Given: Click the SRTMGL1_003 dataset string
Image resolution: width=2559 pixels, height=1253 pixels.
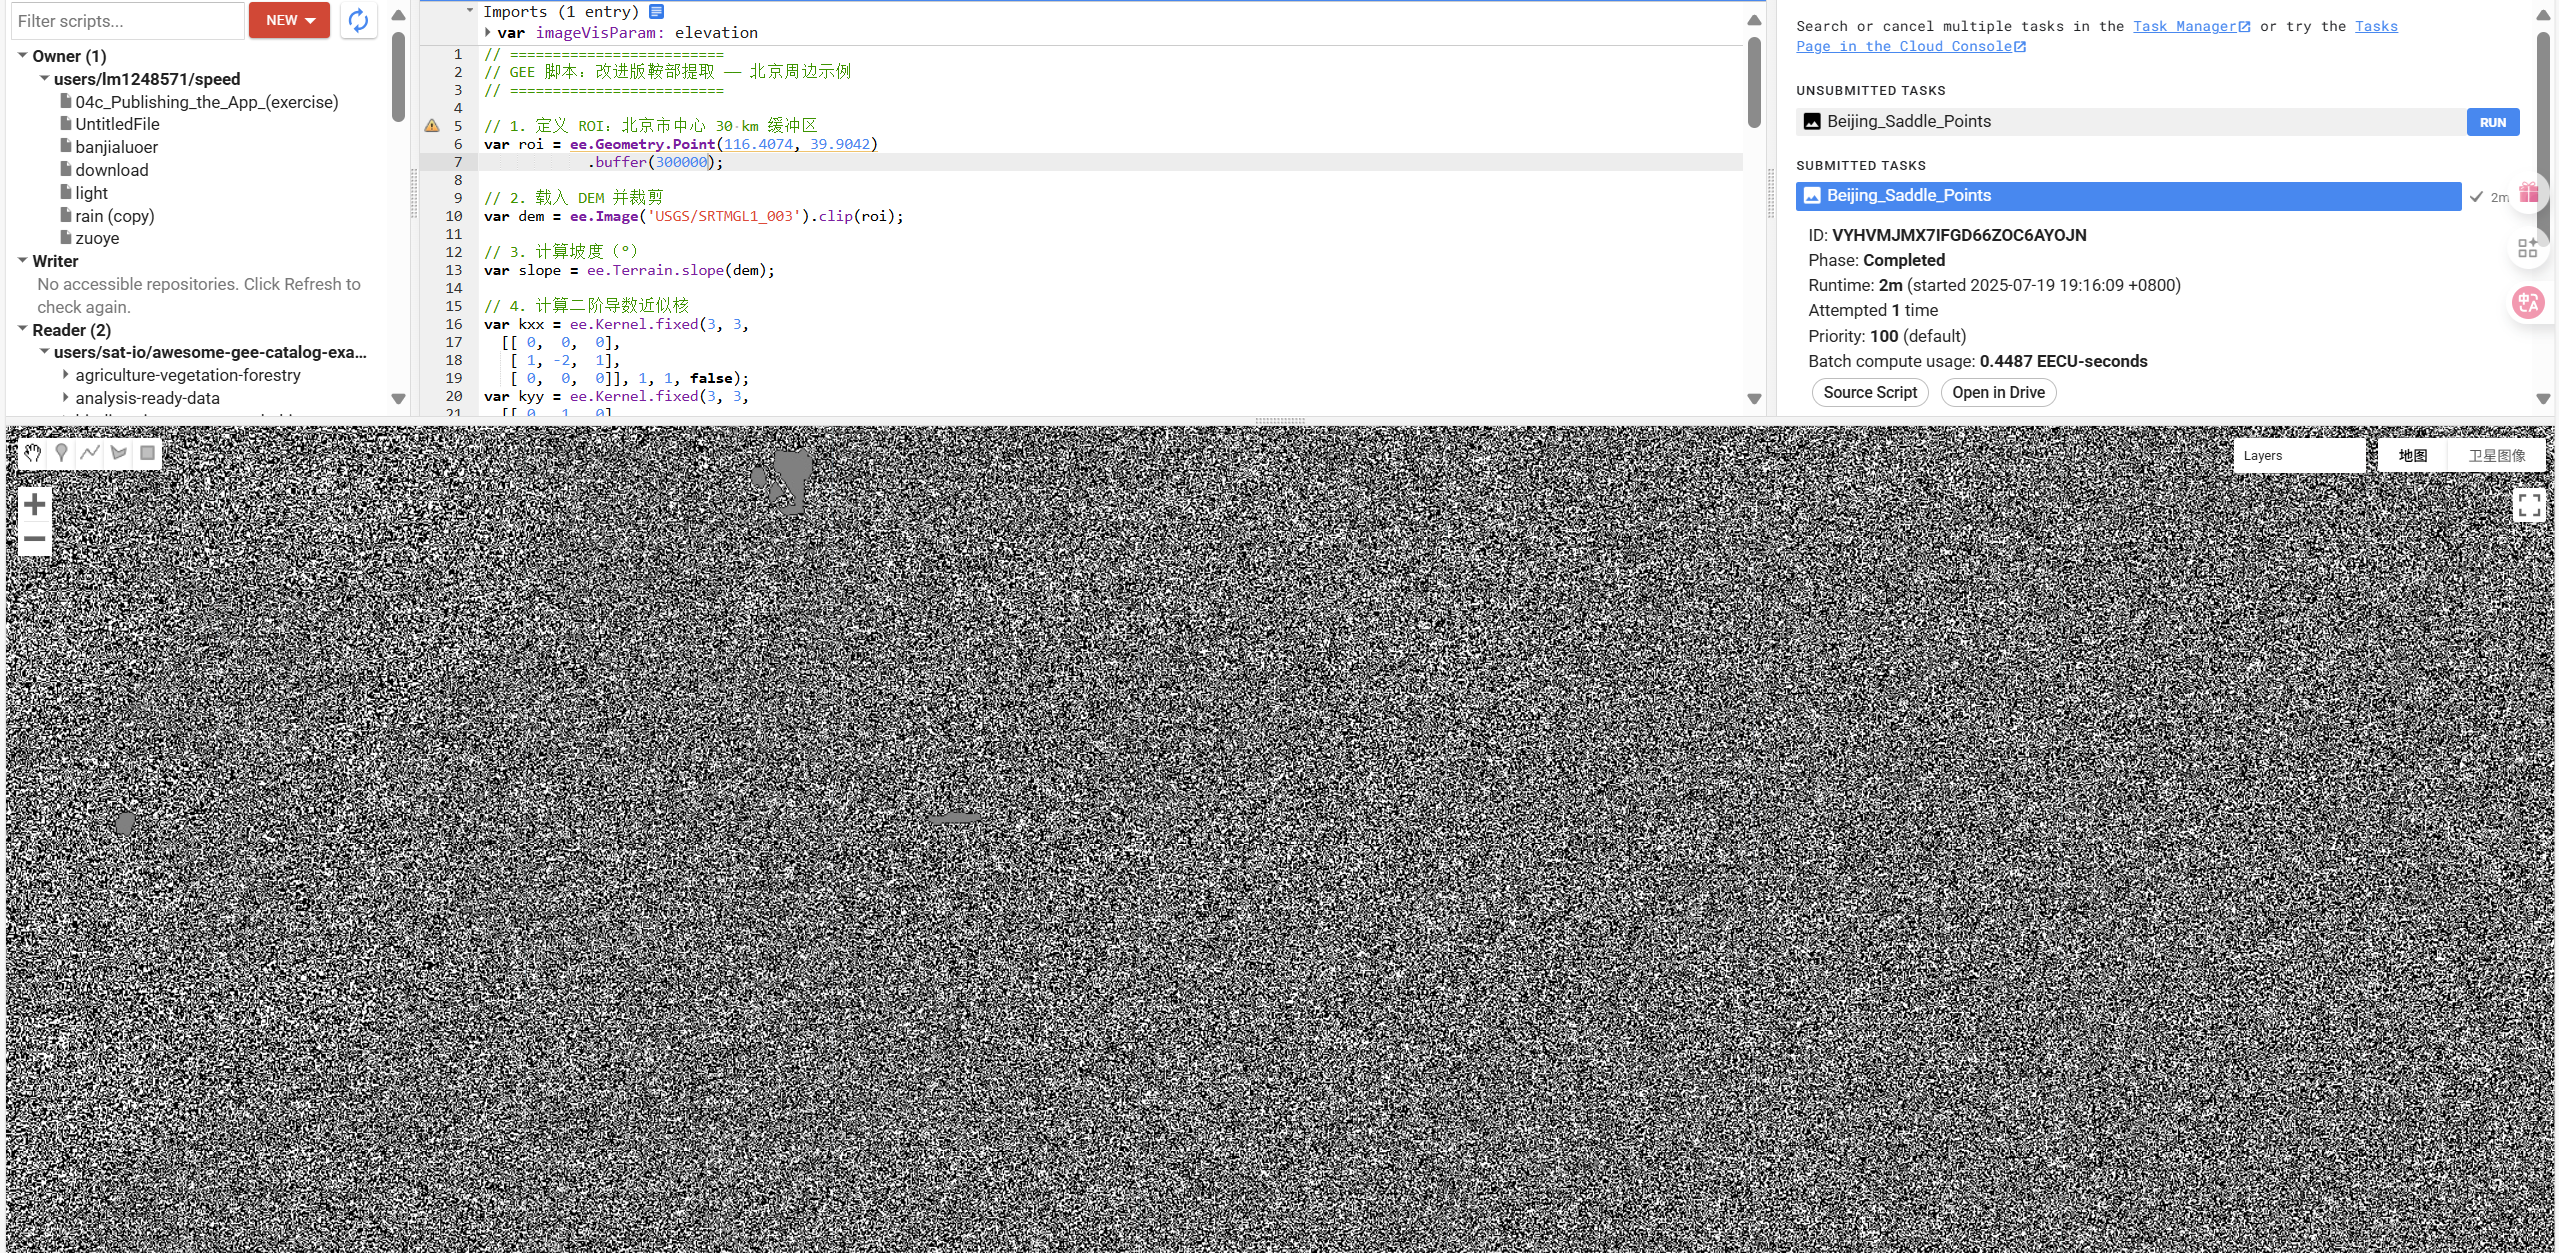Looking at the screenshot, I should (x=724, y=216).
